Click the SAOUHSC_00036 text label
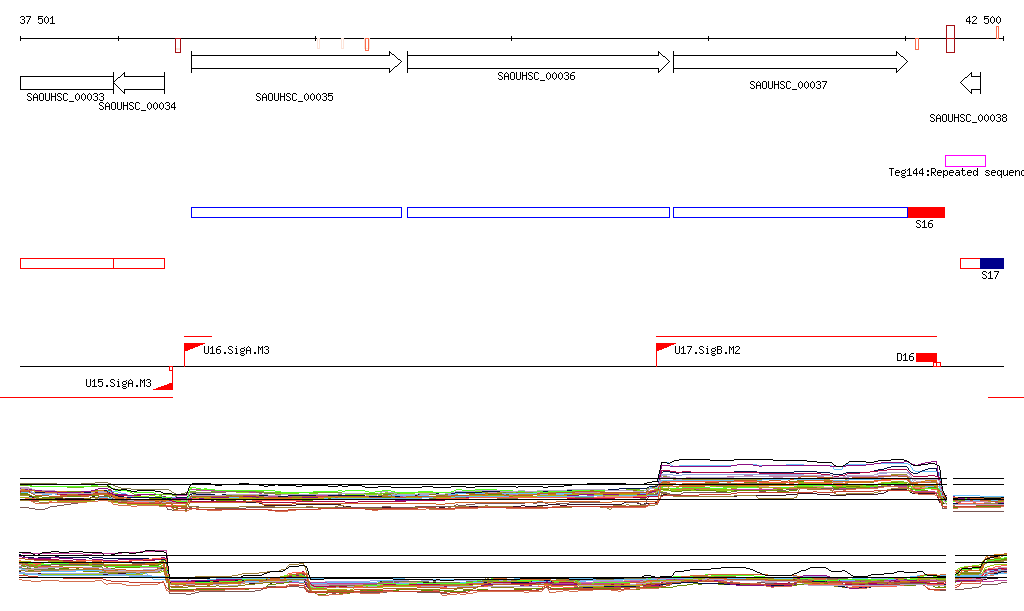The image size is (1024, 611). coord(536,76)
